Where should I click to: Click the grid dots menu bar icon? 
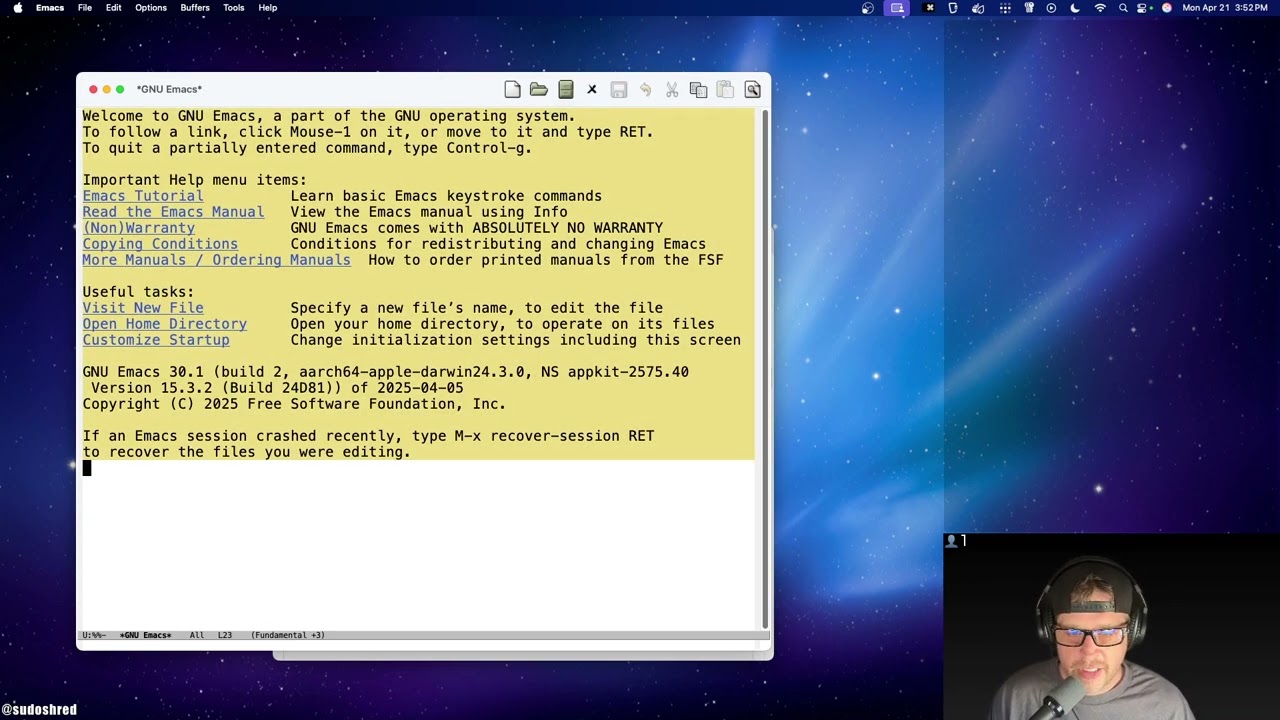pos(1005,8)
